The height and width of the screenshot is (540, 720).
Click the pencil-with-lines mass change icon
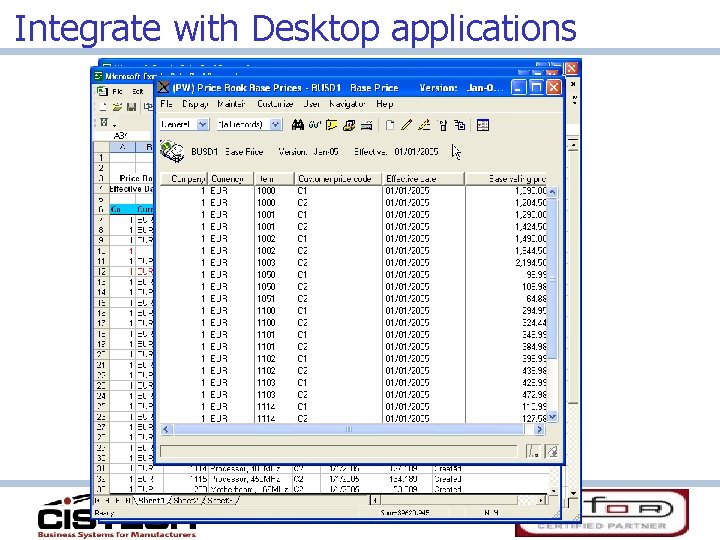tap(424, 125)
